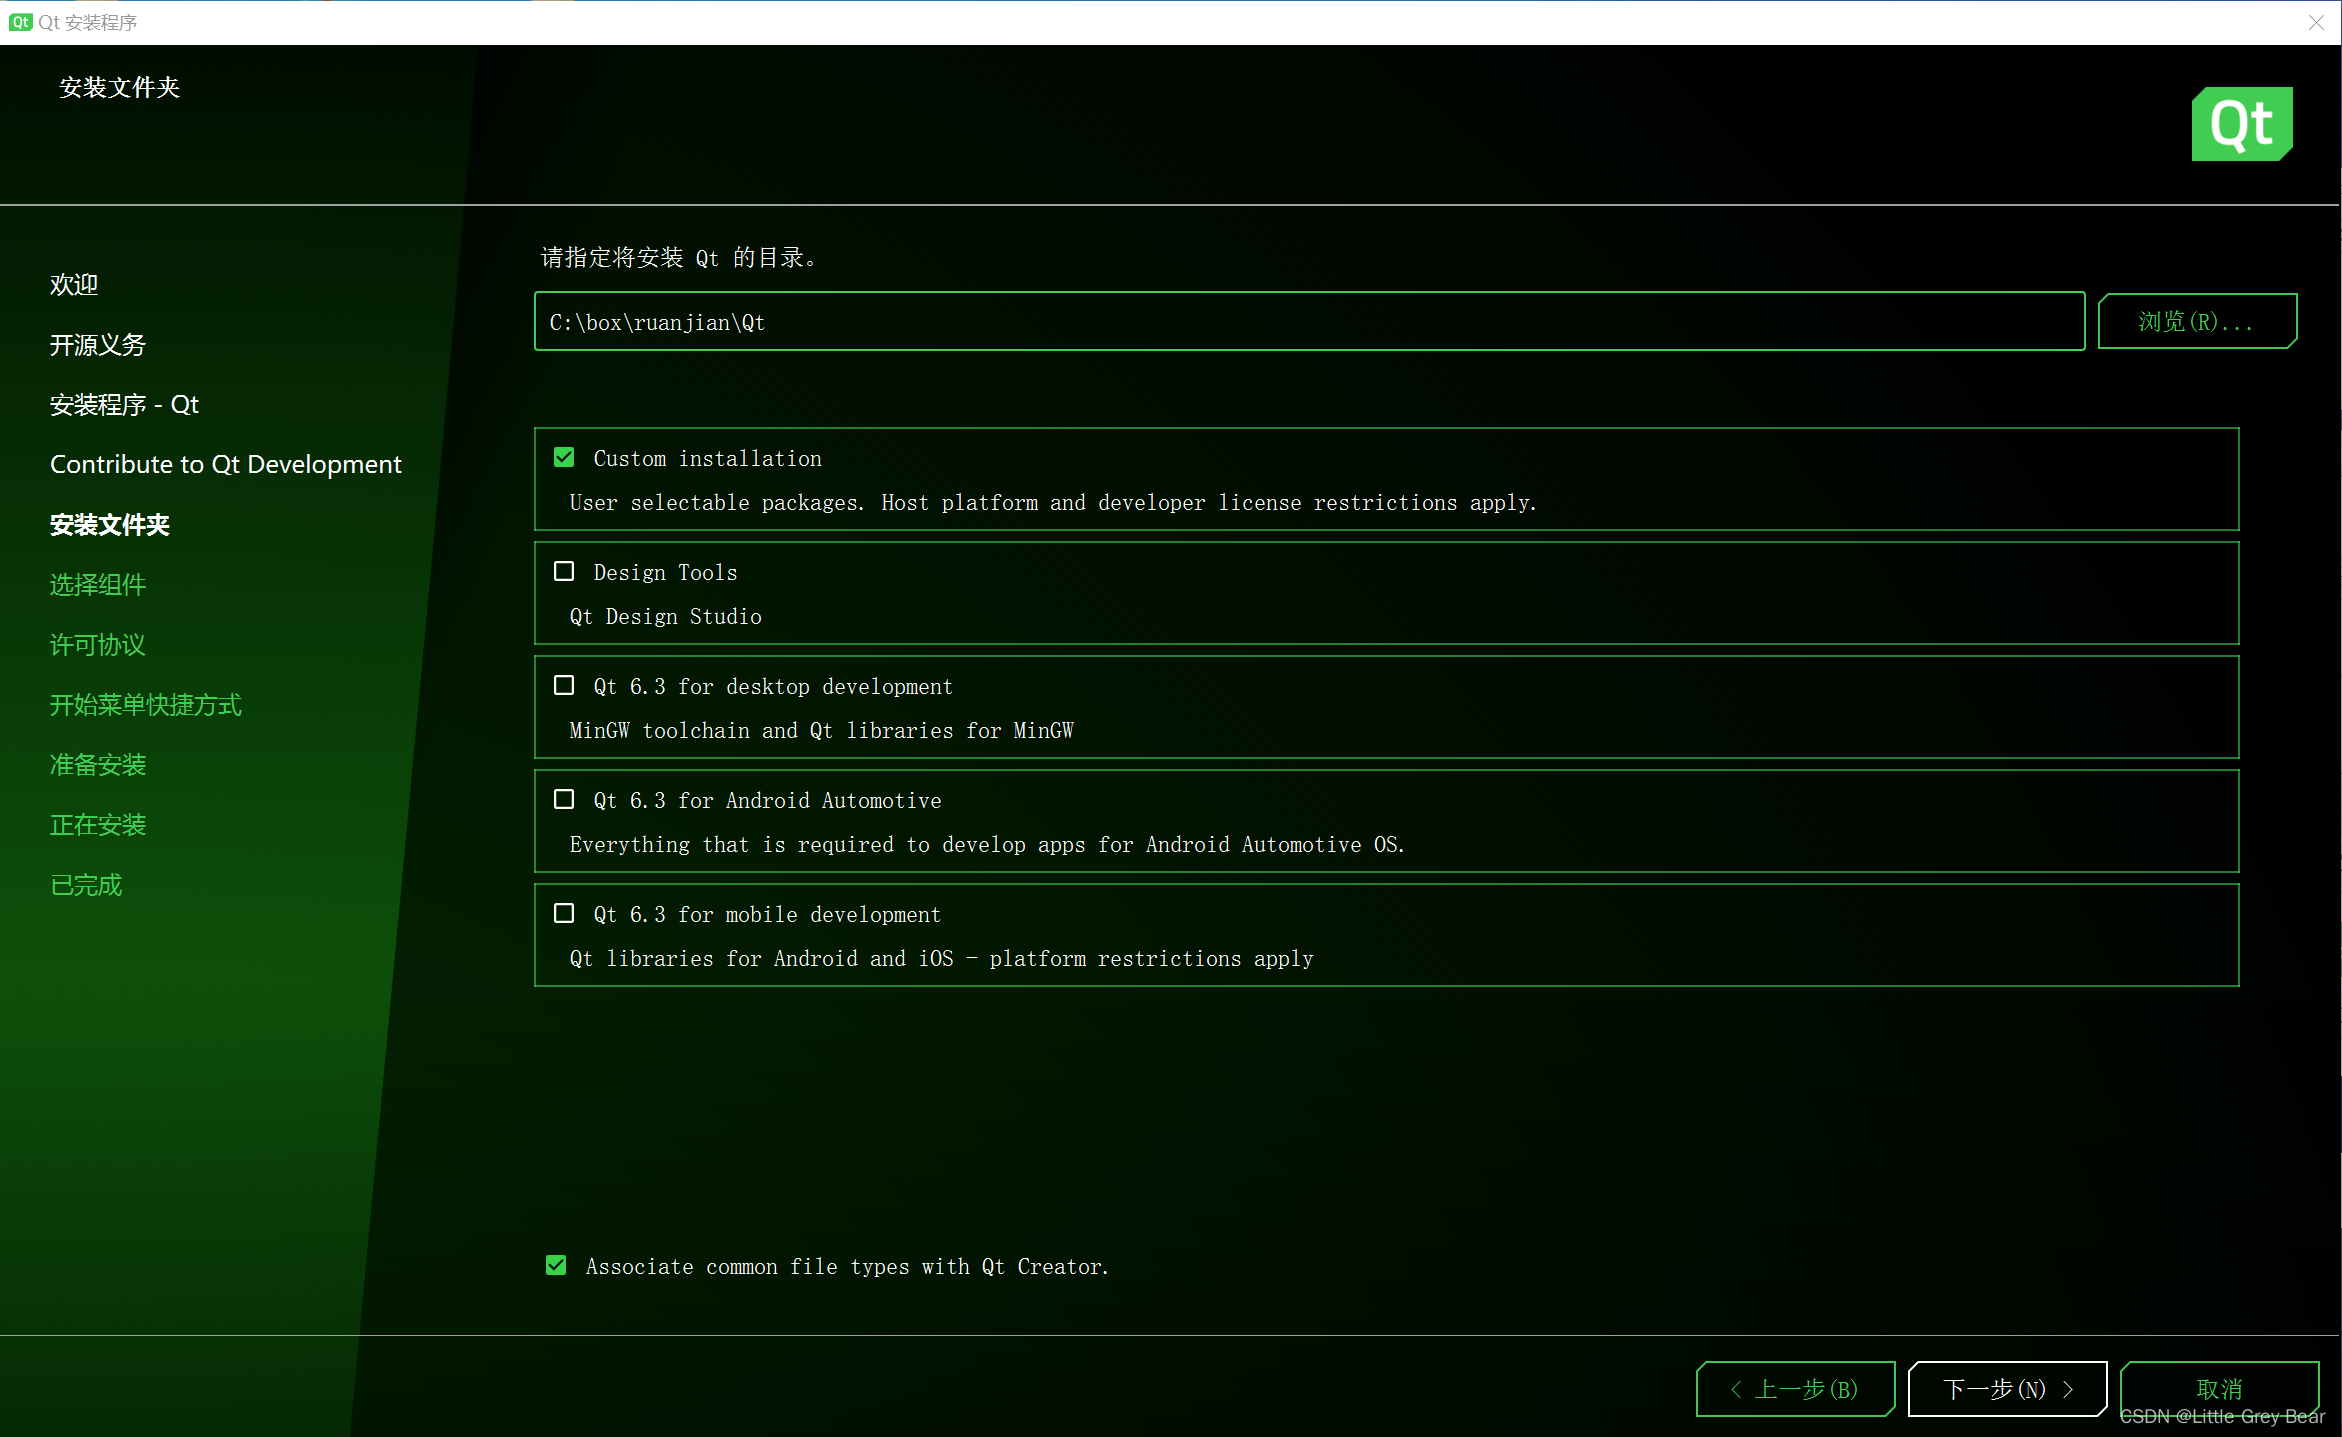The width and height of the screenshot is (2342, 1437).
Task: Click the Qt logo in the header
Action: pos(2241,124)
